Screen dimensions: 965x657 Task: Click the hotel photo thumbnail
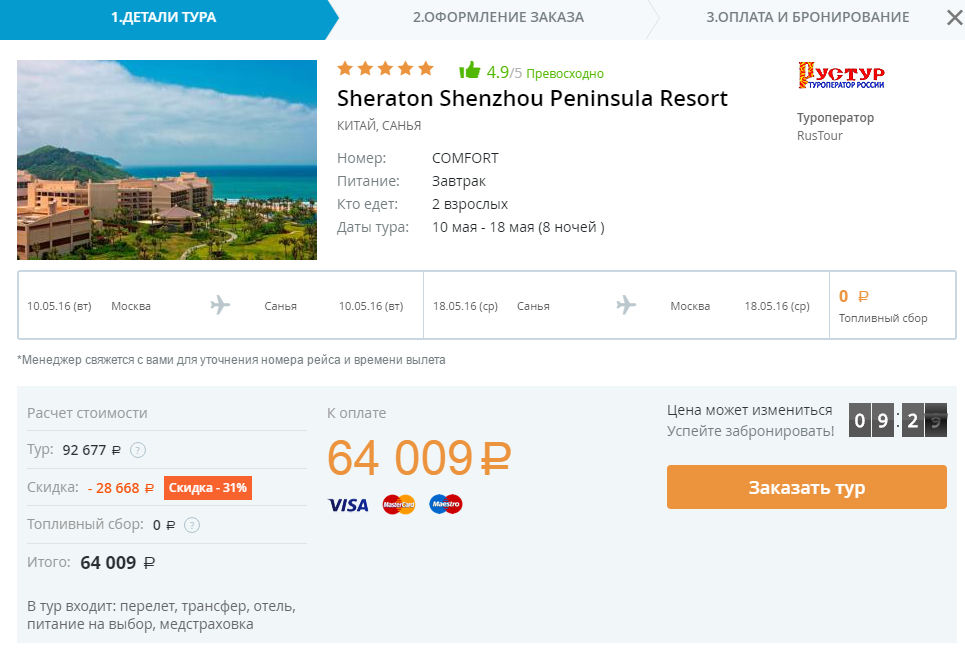pyautogui.click(x=167, y=160)
